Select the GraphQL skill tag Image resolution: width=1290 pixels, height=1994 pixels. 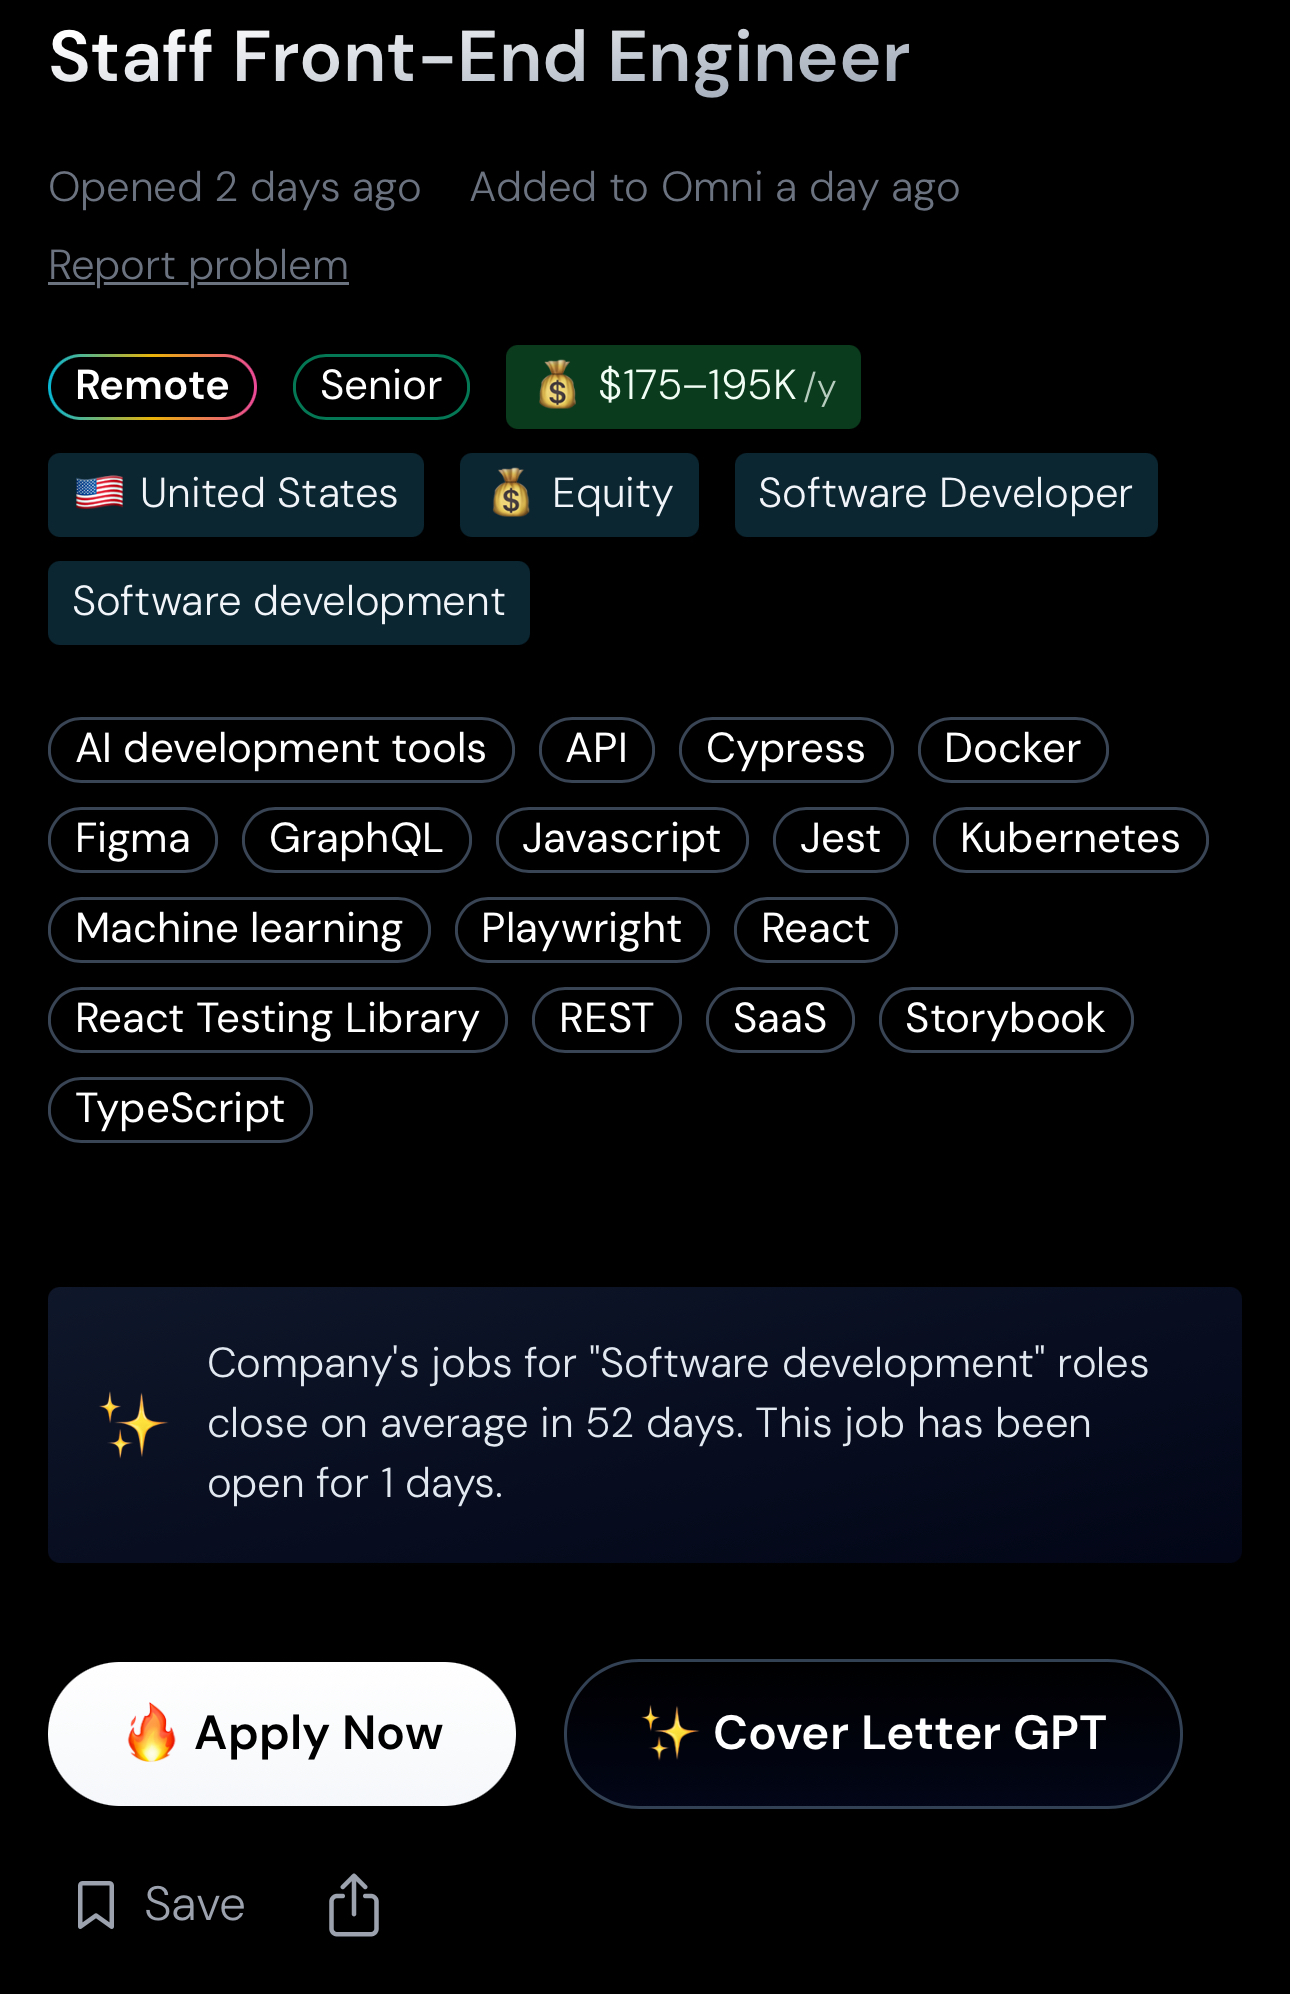356,839
